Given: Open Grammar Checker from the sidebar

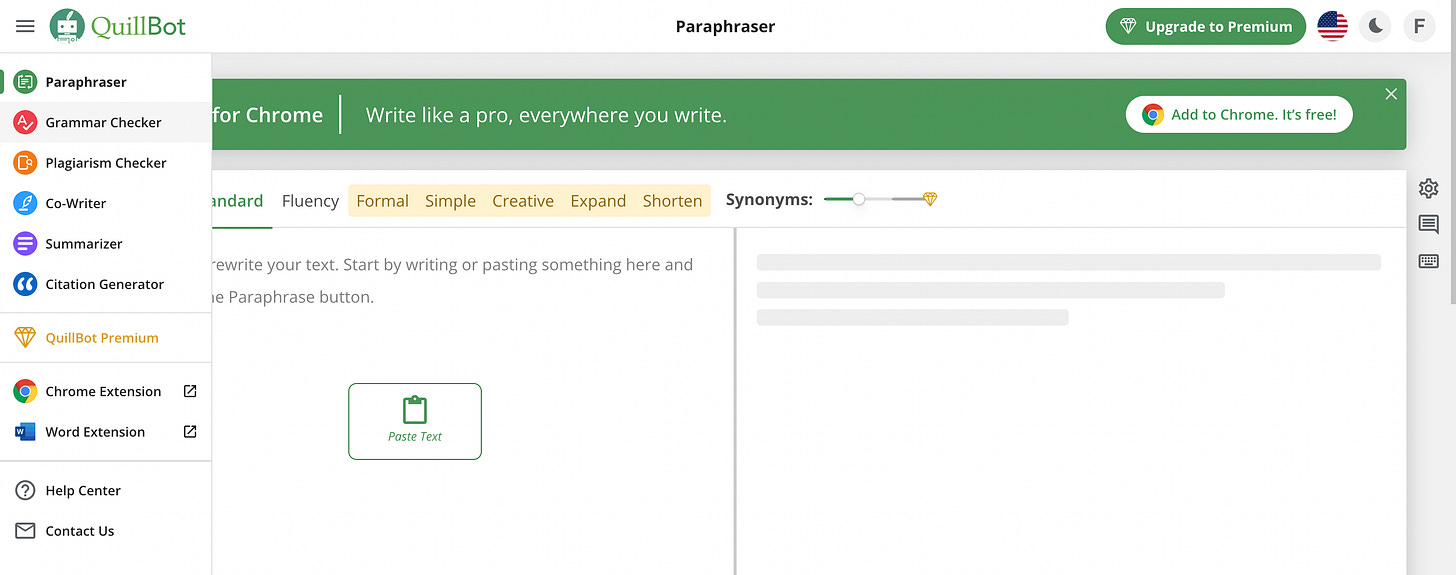Looking at the screenshot, I should click(x=105, y=122).
